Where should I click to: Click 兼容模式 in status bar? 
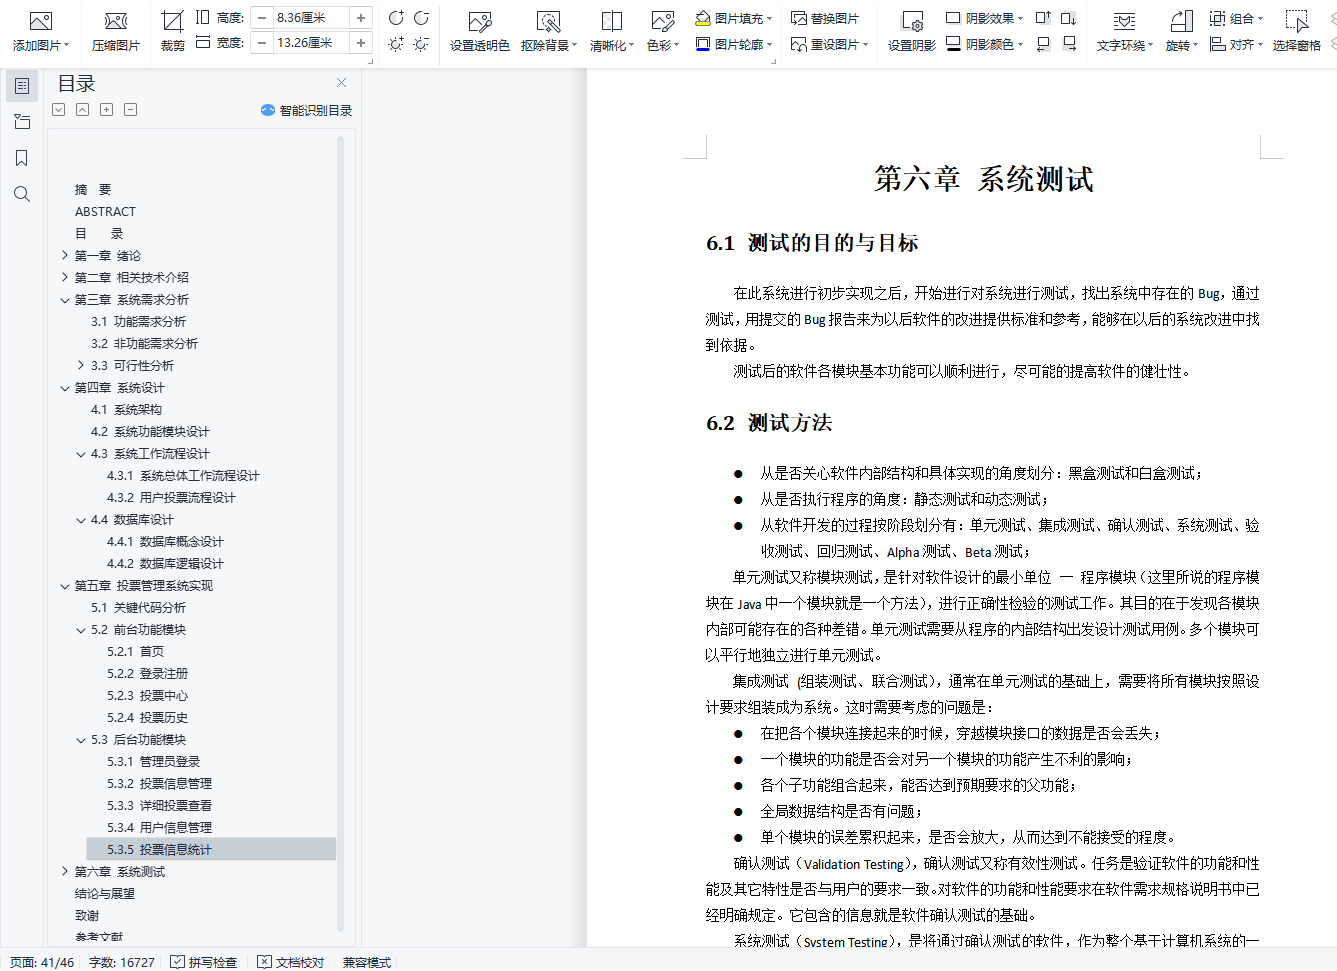(x=367, y=962)
